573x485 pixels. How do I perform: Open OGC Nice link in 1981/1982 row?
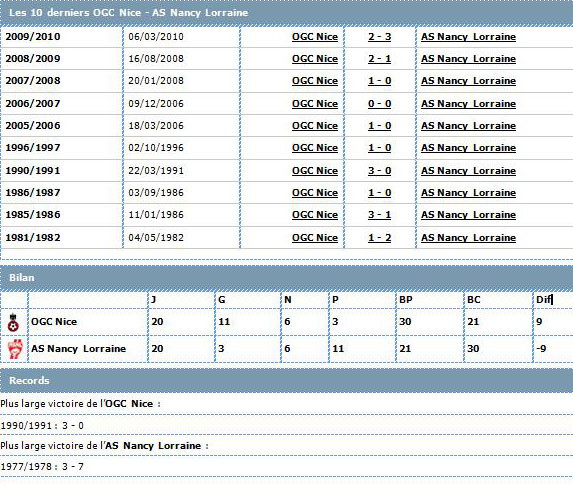point(315,238)
